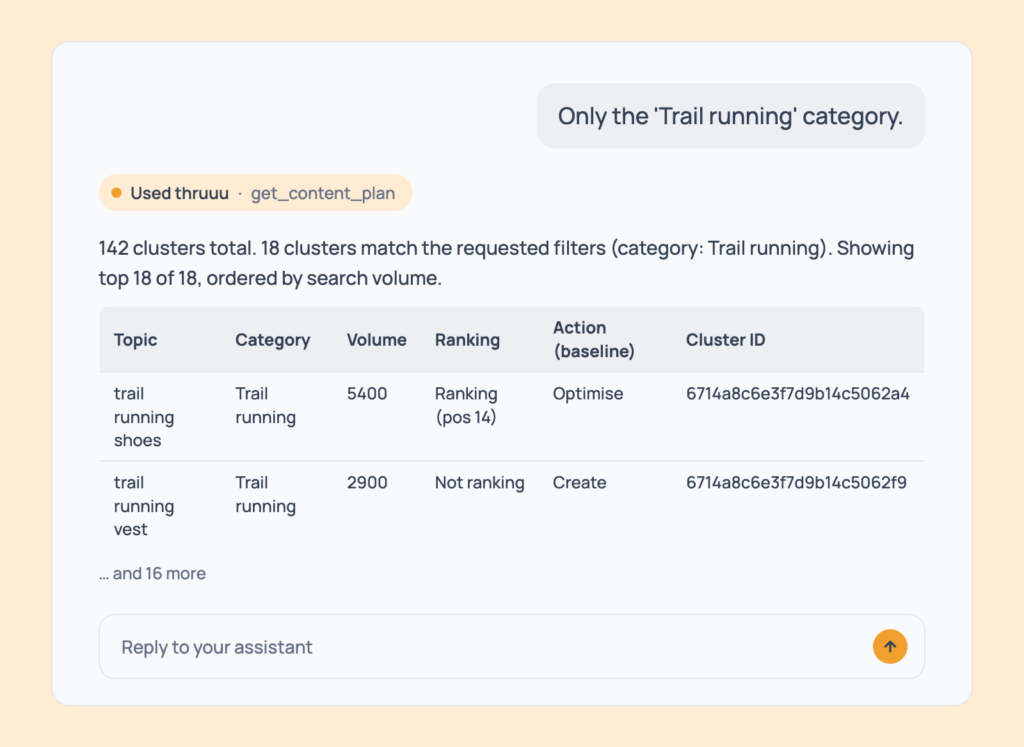Select cluster ID ending in 5062a4
This screenshot has width=1024, height=747.
click(797, 394)
